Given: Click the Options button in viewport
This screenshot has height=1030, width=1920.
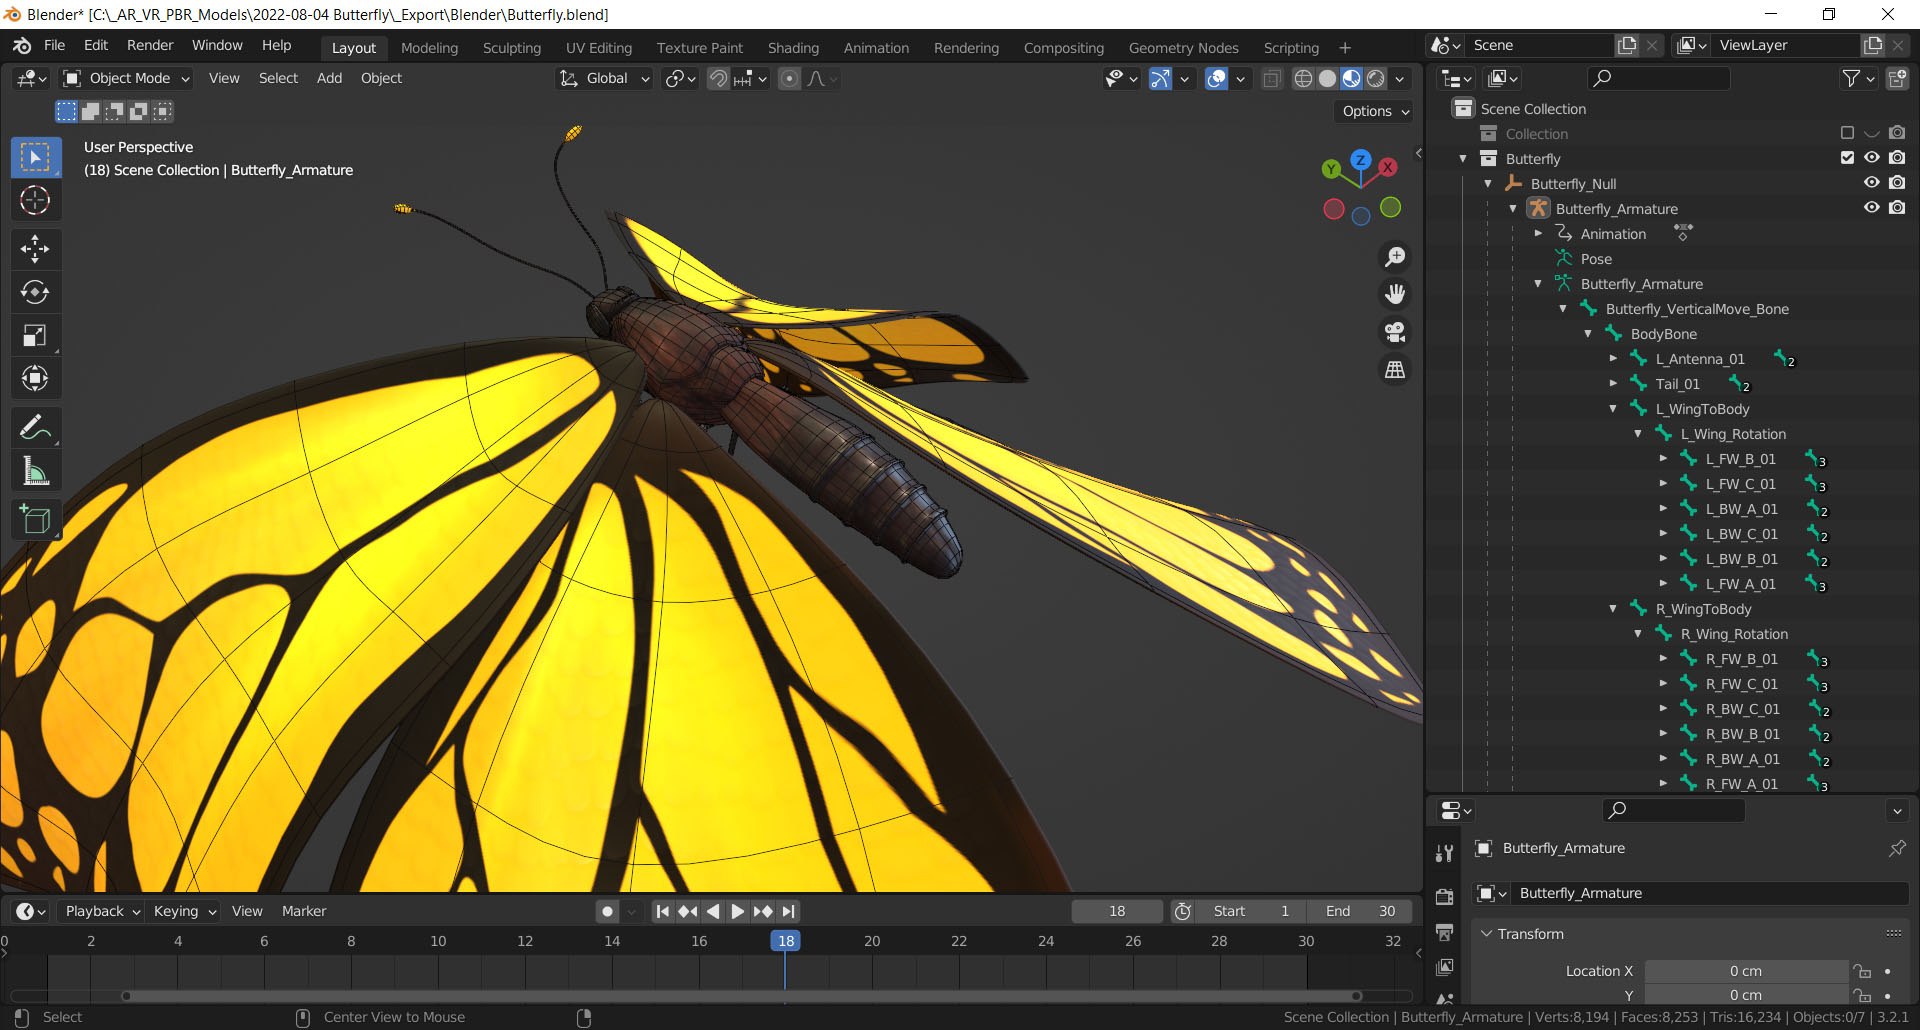Looking at the screenshot, I should point(1375,111).
